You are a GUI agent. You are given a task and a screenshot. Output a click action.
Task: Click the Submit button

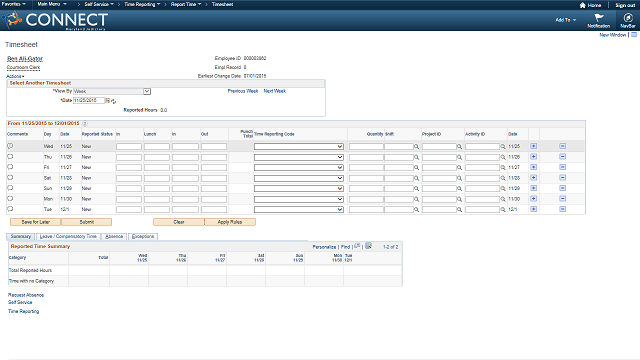[x=87, y=222]
